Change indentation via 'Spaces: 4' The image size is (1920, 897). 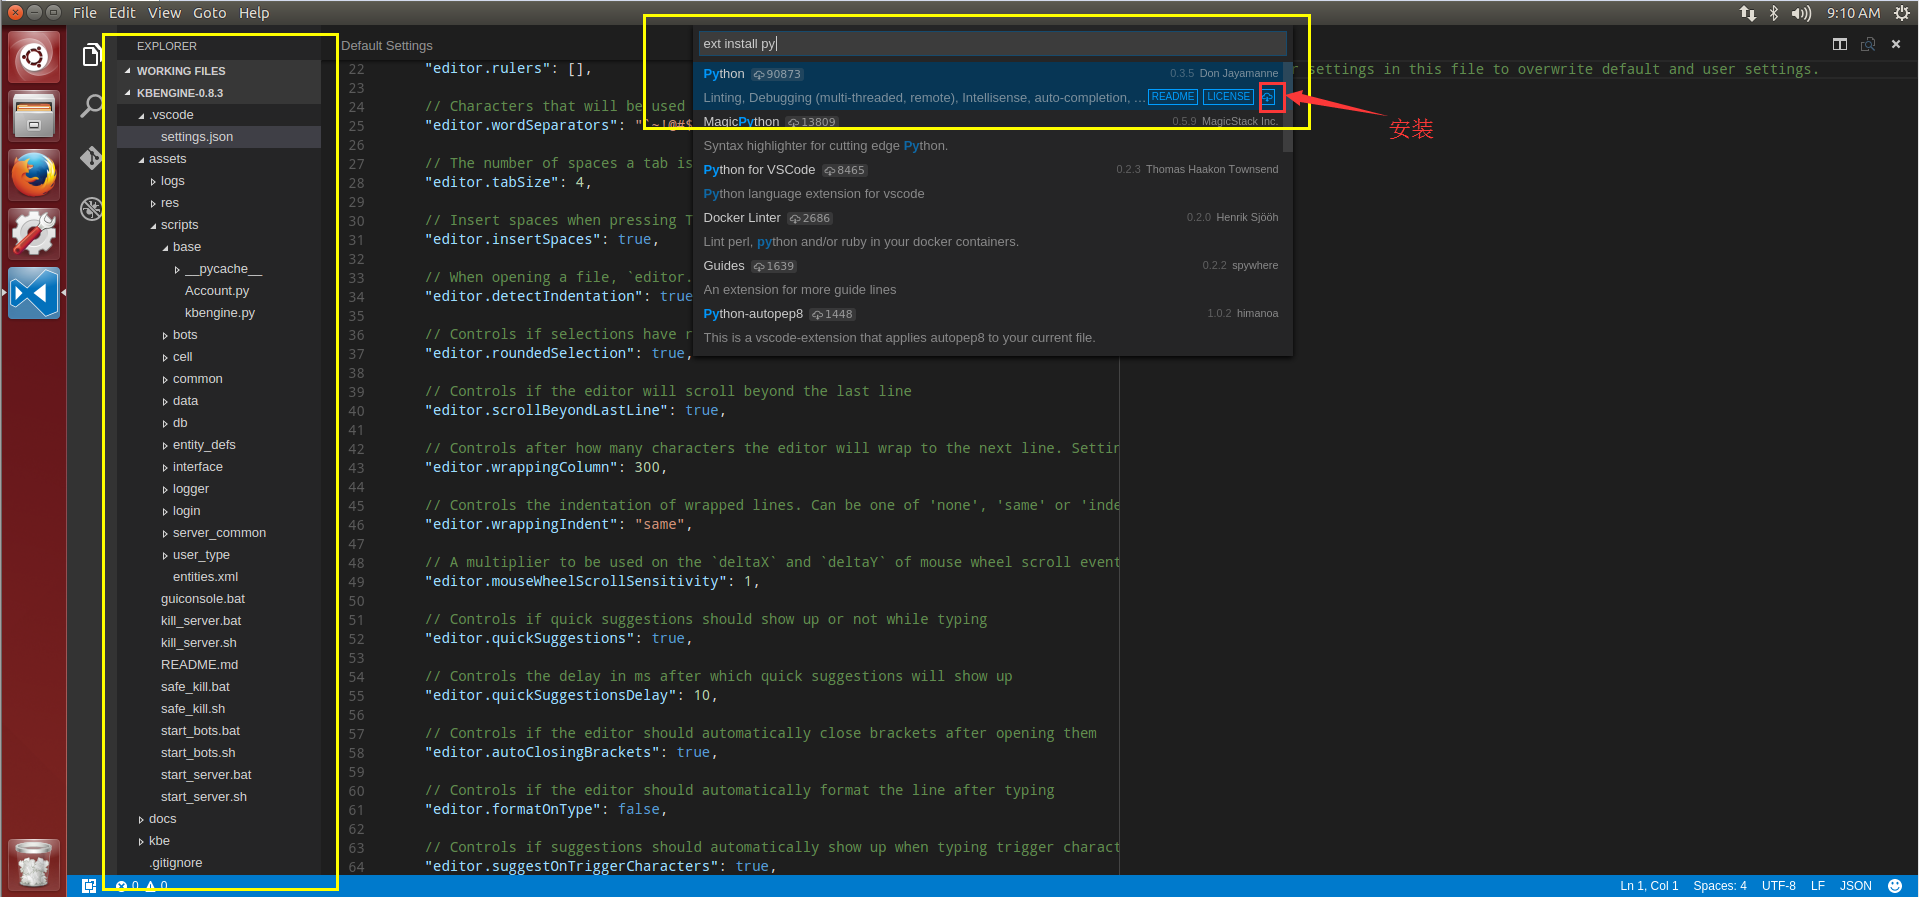(1720, 886)
